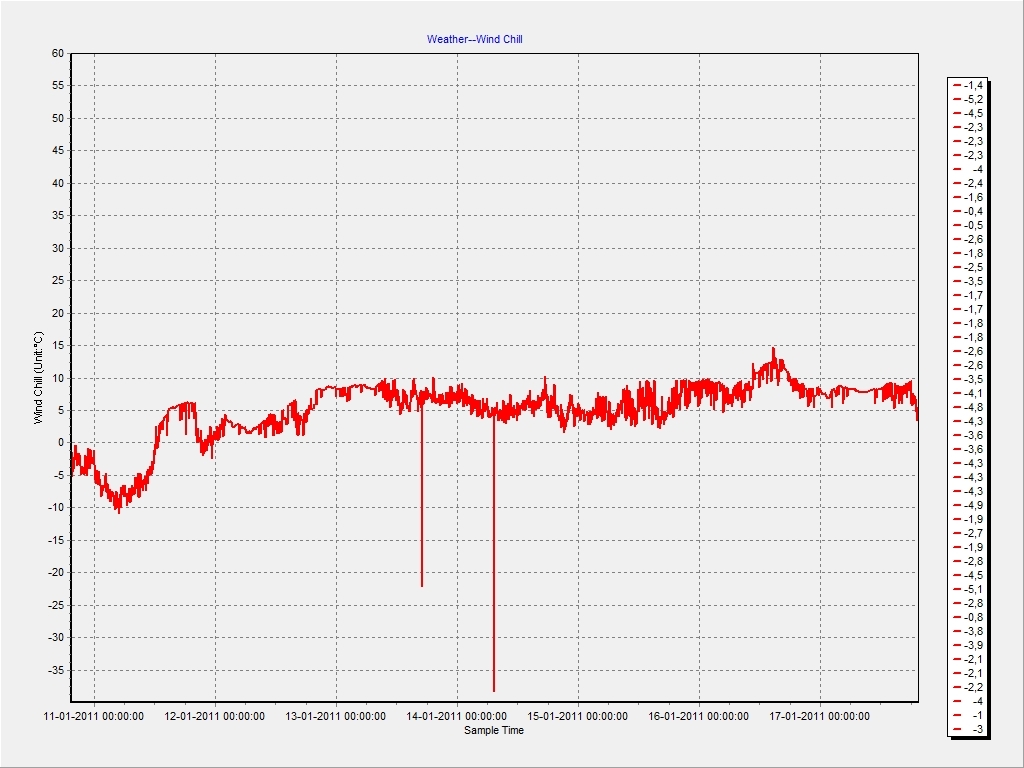Select the x-axis date "17-01-2011 00:00:00"
Image resolution: width=1024 pixels, height=768 pixels.
(x=820, y=716)
